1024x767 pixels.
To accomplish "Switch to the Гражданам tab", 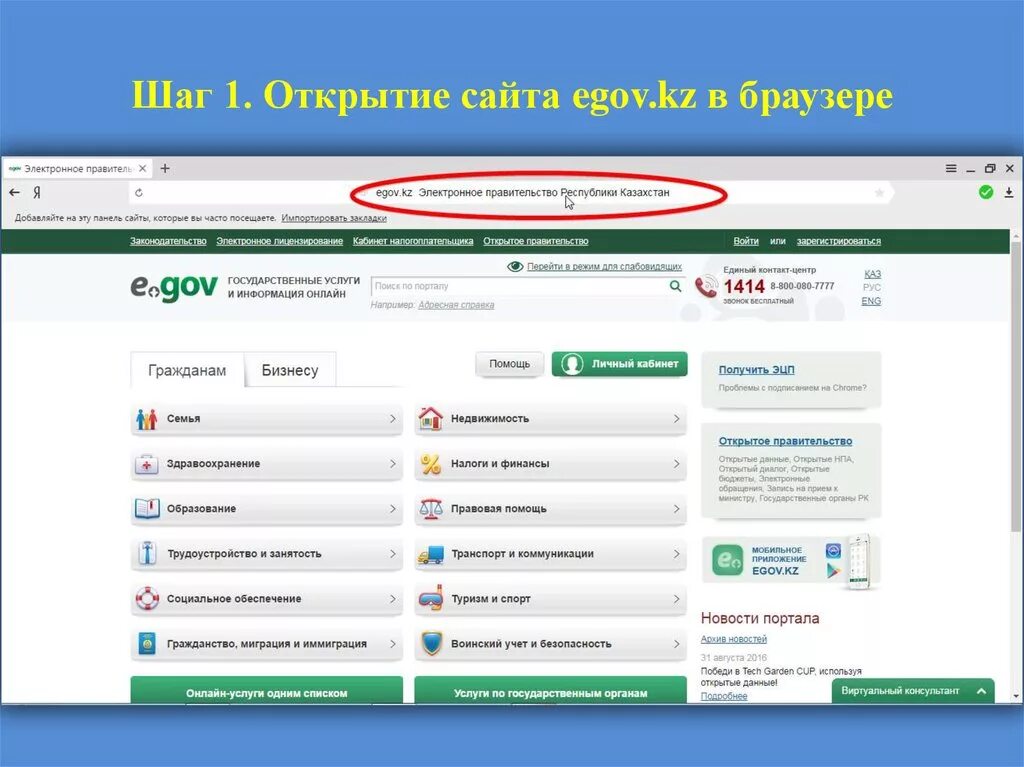I will (187, 370).
